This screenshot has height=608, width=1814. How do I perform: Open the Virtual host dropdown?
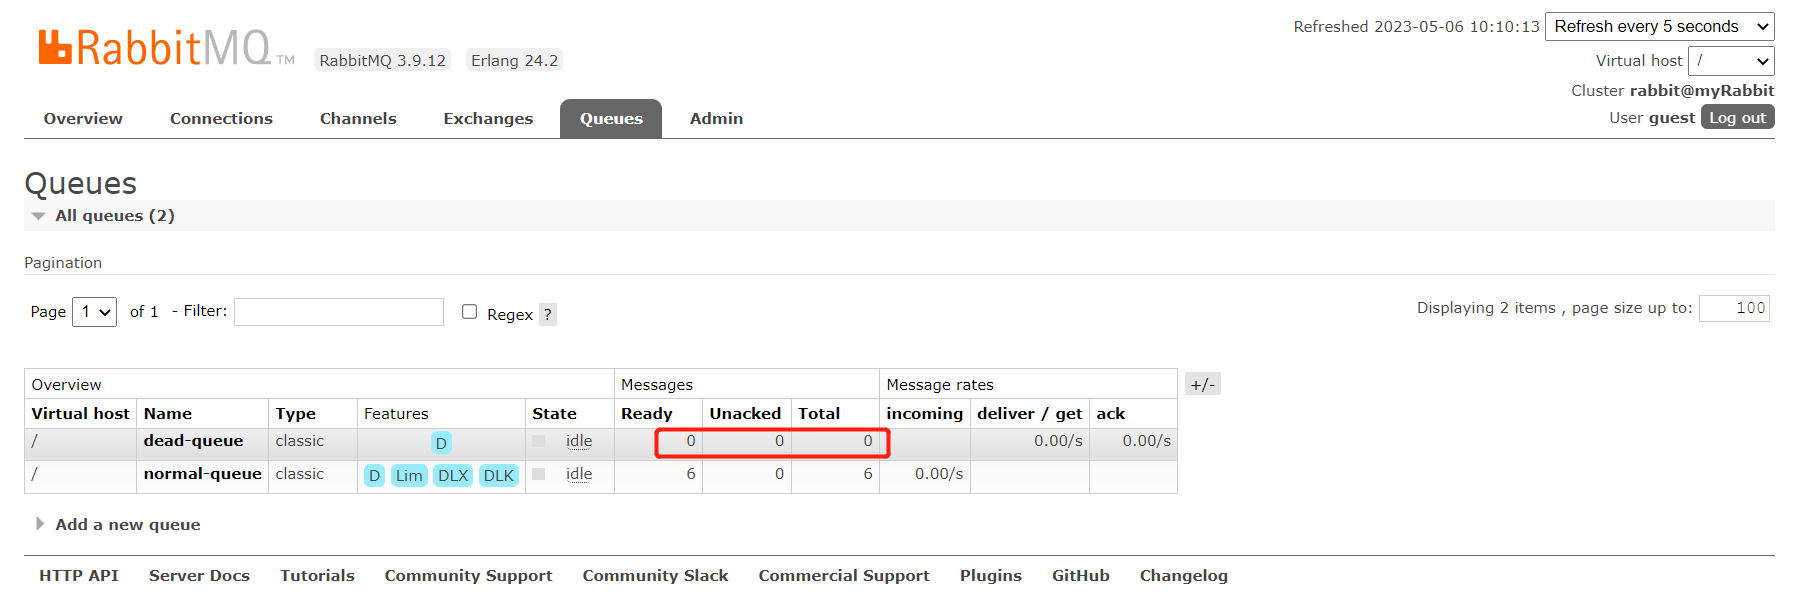point(1731,61)
